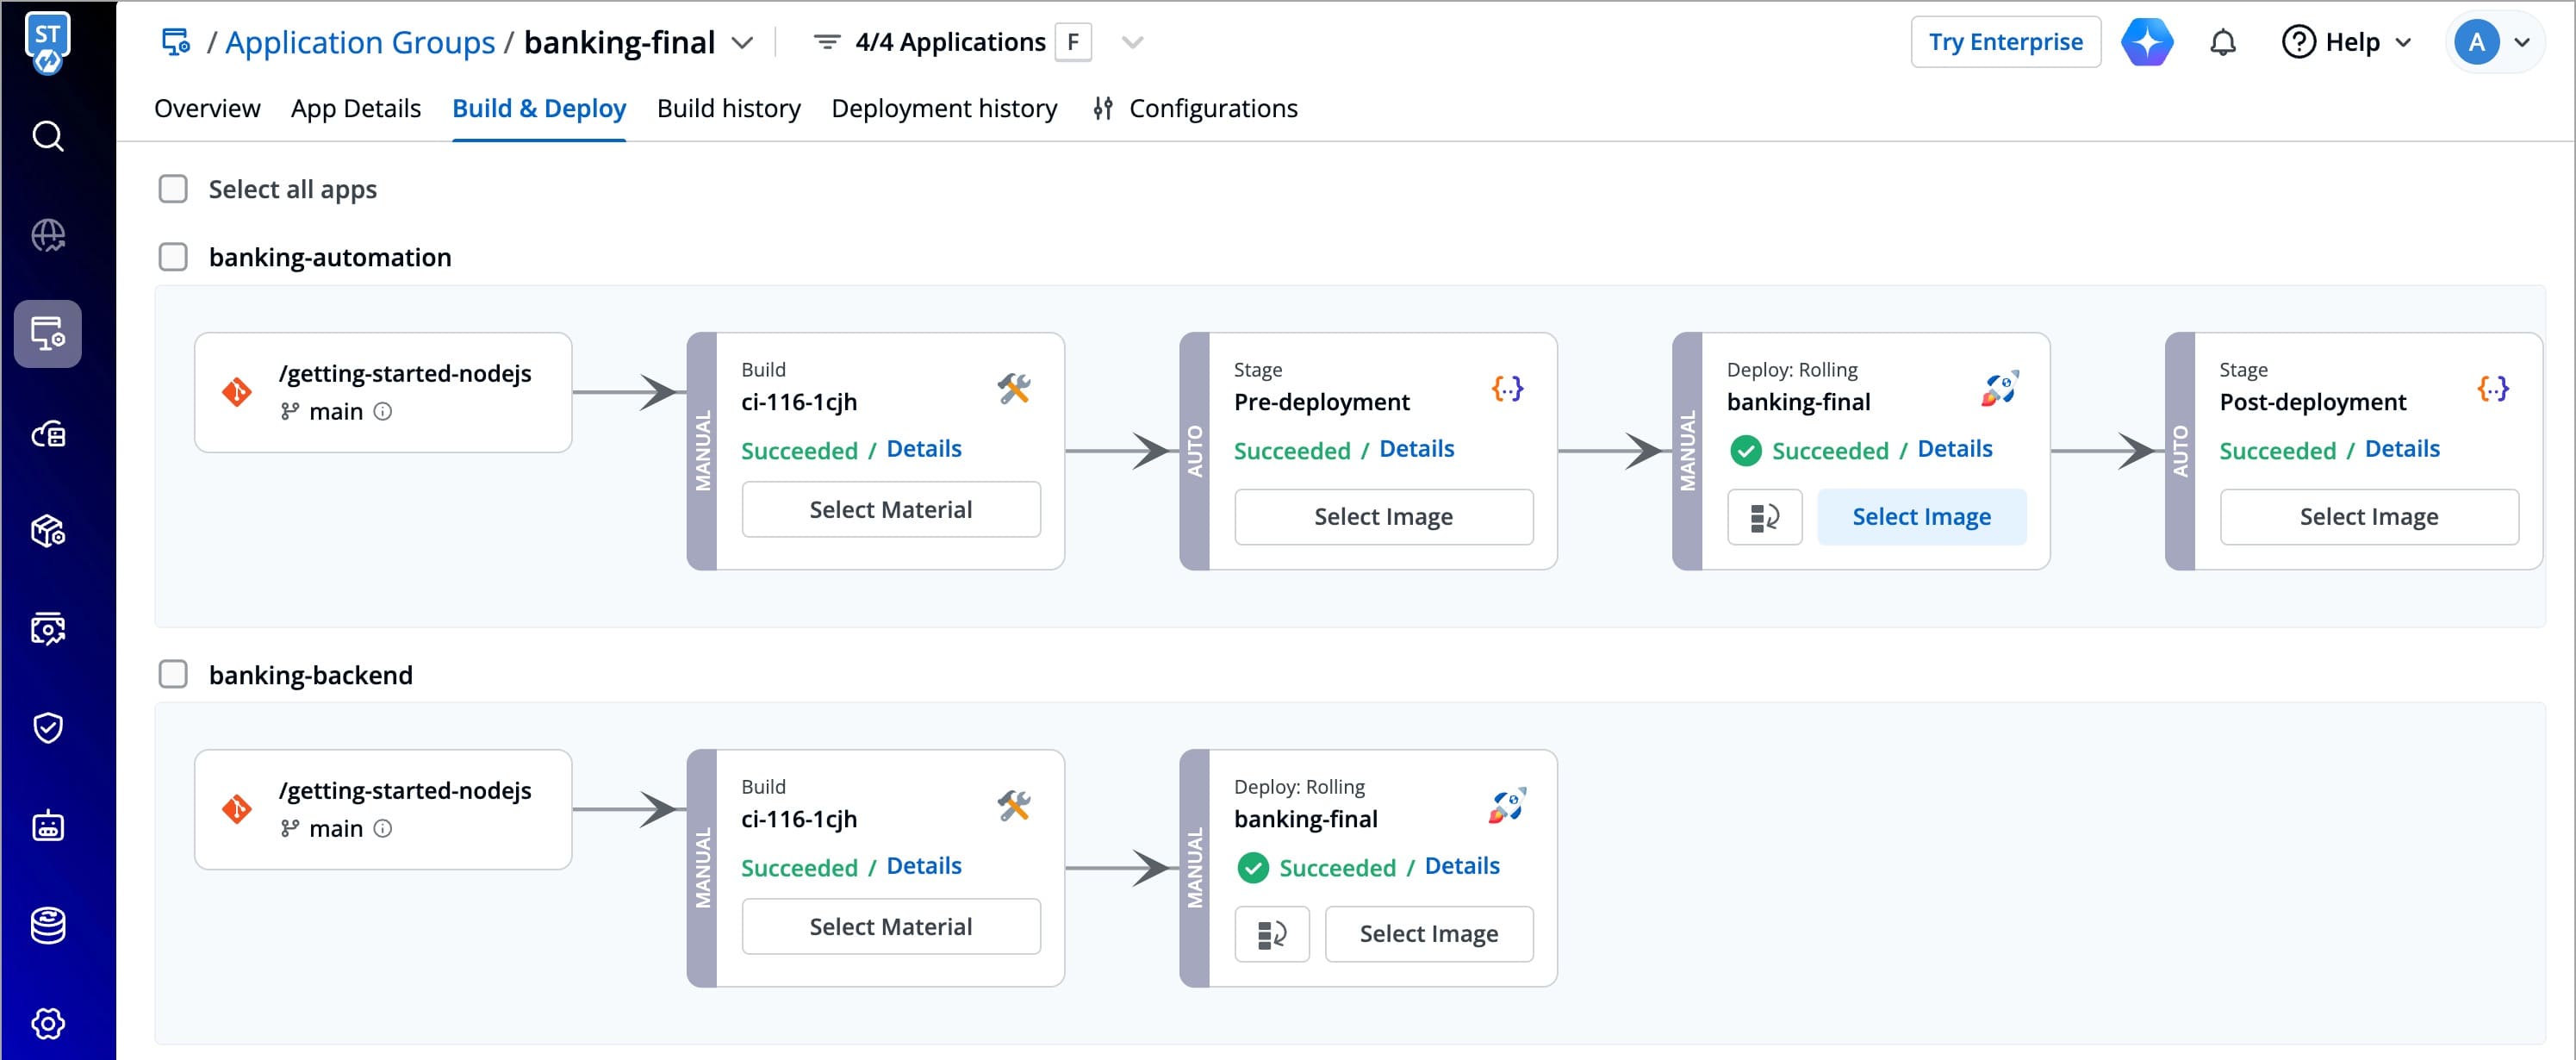Tick the banking-automation checkbox
2576x1060 pixels.
173,257
